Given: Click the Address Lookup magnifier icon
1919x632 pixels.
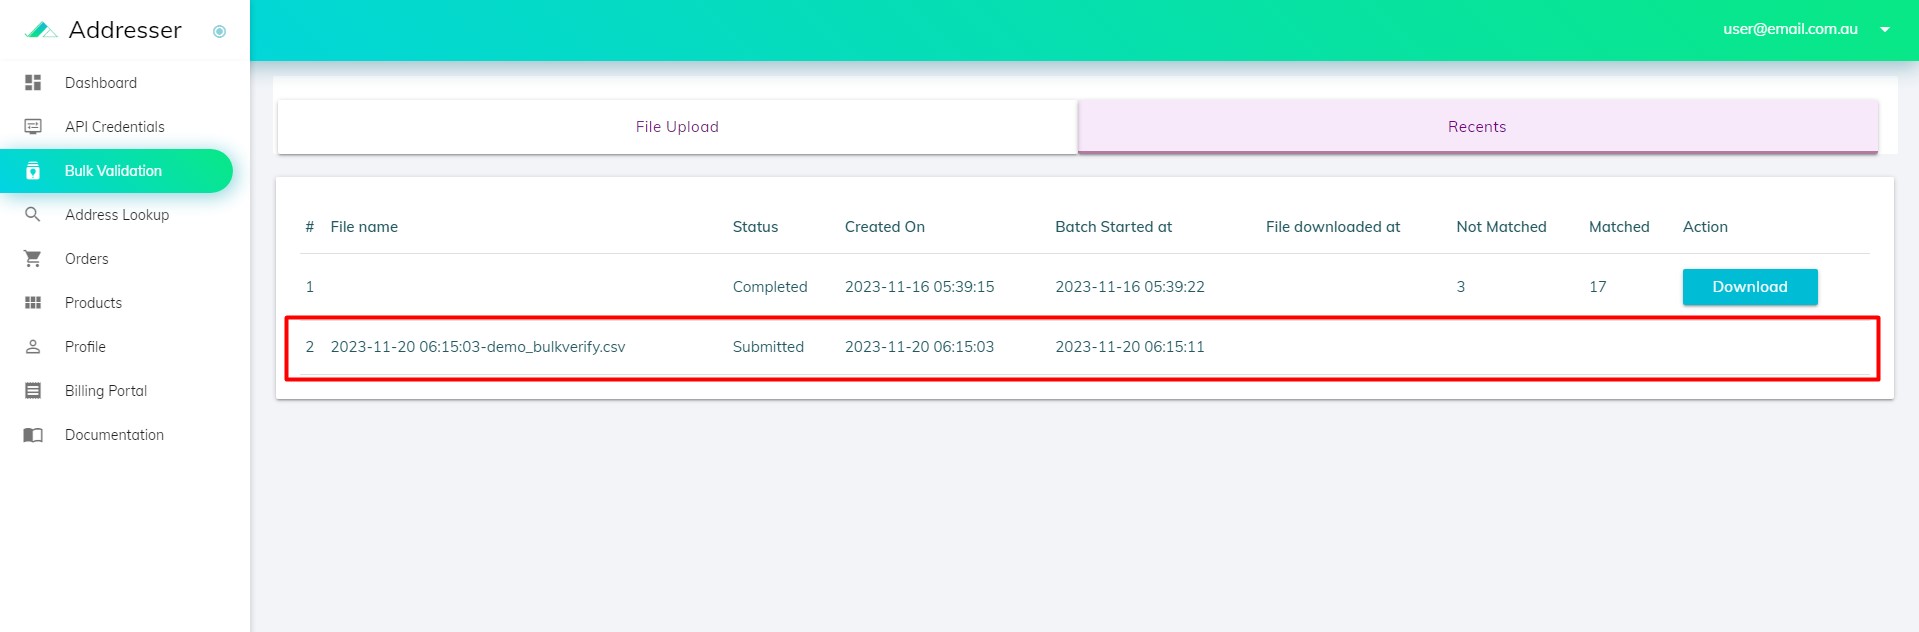Looking at the screenshot, I should (x=33, y=215).
